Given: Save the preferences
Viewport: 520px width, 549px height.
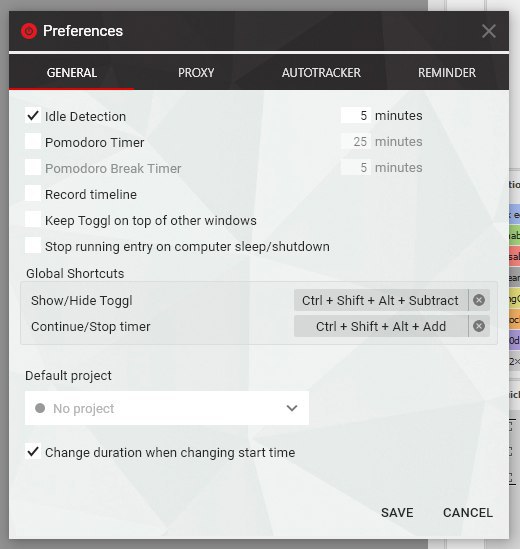Looking at the screenshot, I should (x=397, y=513).
